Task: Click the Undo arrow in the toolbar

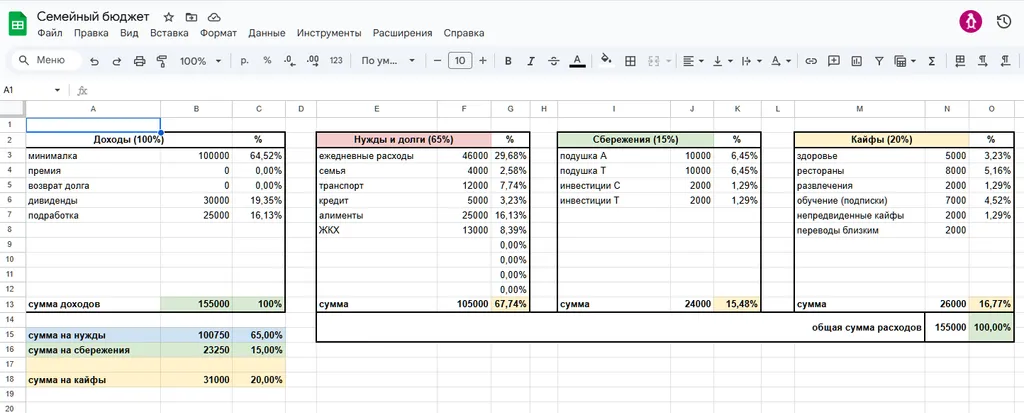Action: [94, 61]
